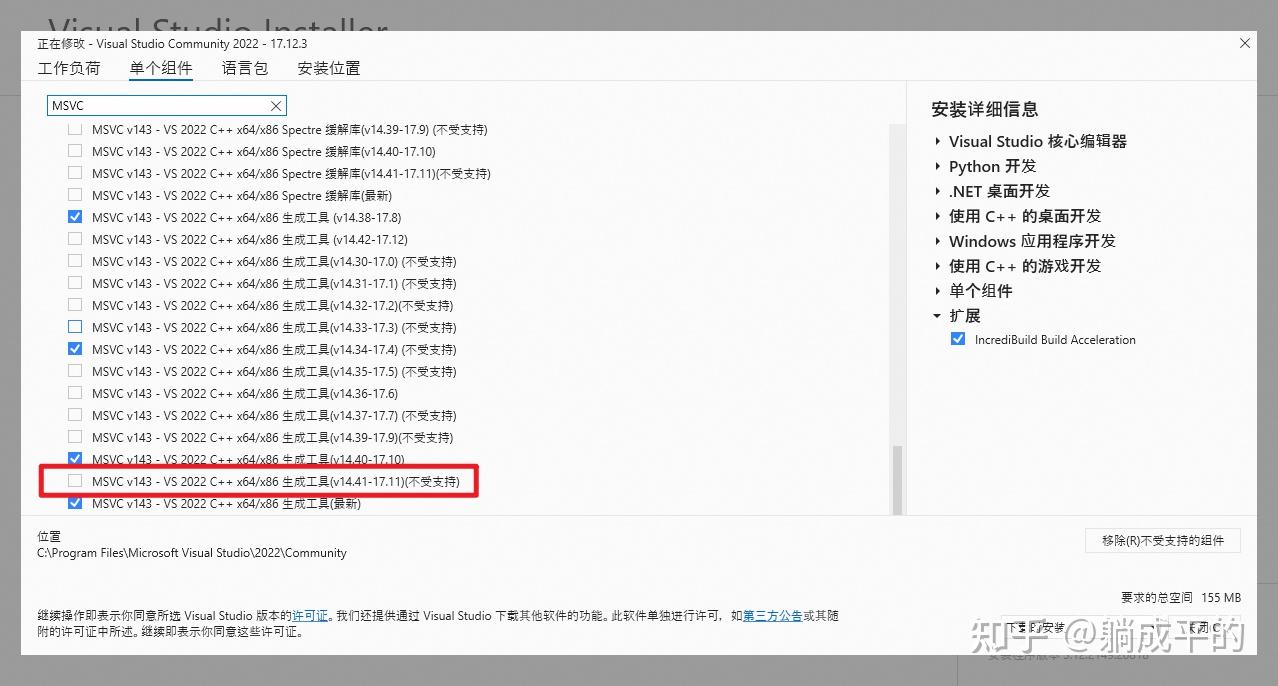
Task: Disable IncrediBuild Build Acceleration extension
Action: pyautogui.click(x=958, y=339)
